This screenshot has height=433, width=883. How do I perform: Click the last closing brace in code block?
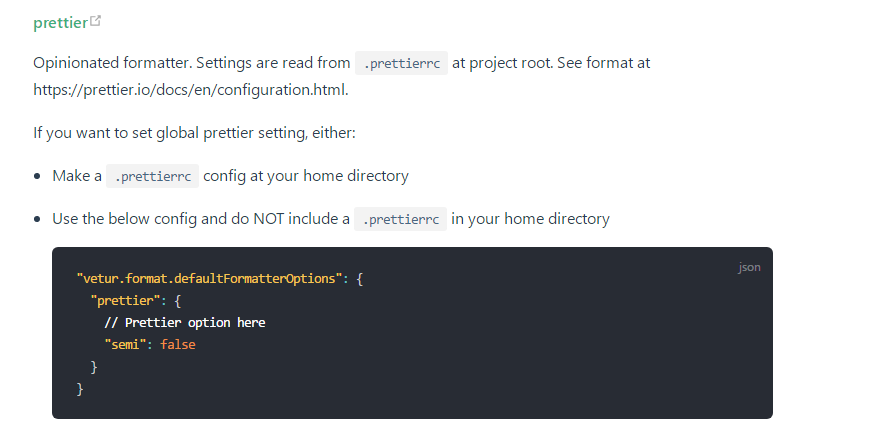click(80, 388)
